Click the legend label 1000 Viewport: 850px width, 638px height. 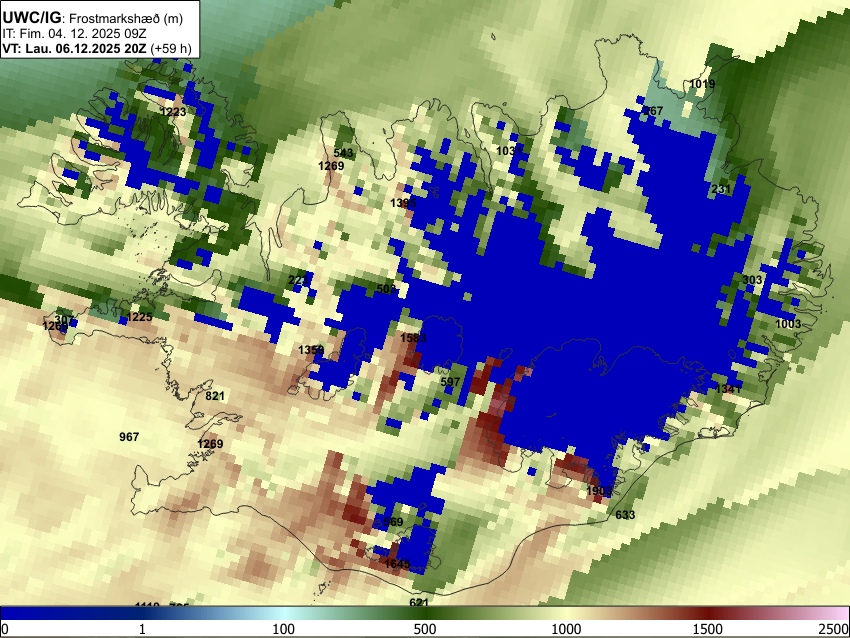tap(566, 629)
